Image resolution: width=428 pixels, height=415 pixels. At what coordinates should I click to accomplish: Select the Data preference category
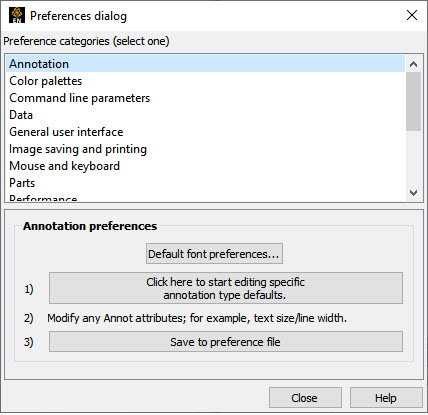205,115
